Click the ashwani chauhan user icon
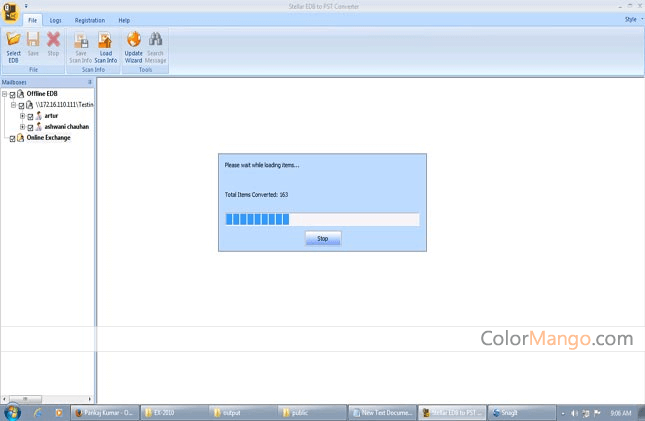 point(39,126)
